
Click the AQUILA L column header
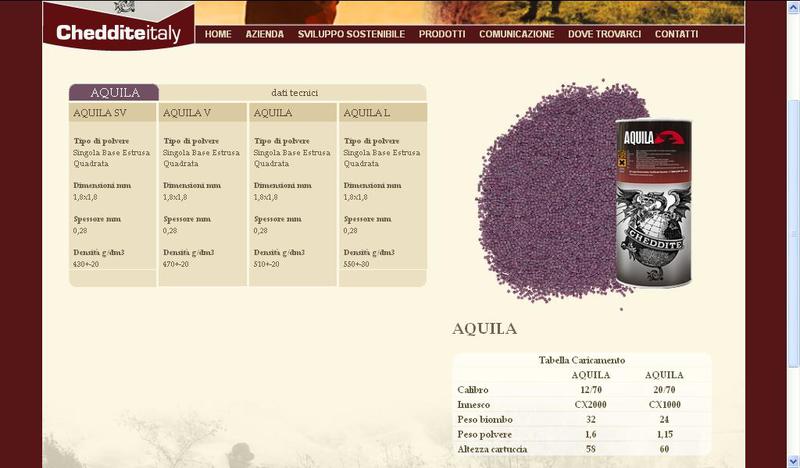point(383,112)
